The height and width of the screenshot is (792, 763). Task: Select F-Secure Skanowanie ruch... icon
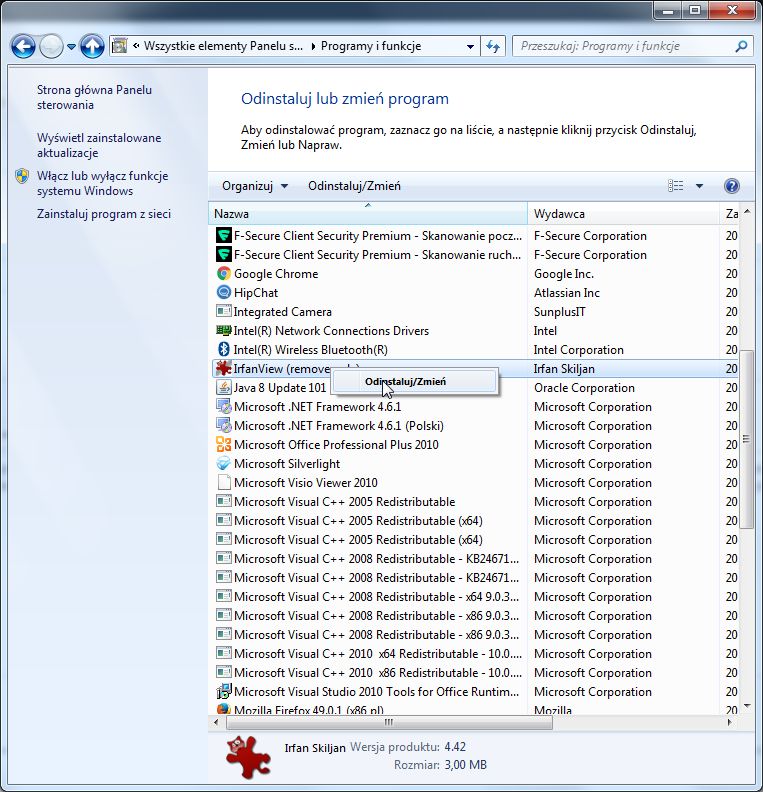[x=224, y=255]
